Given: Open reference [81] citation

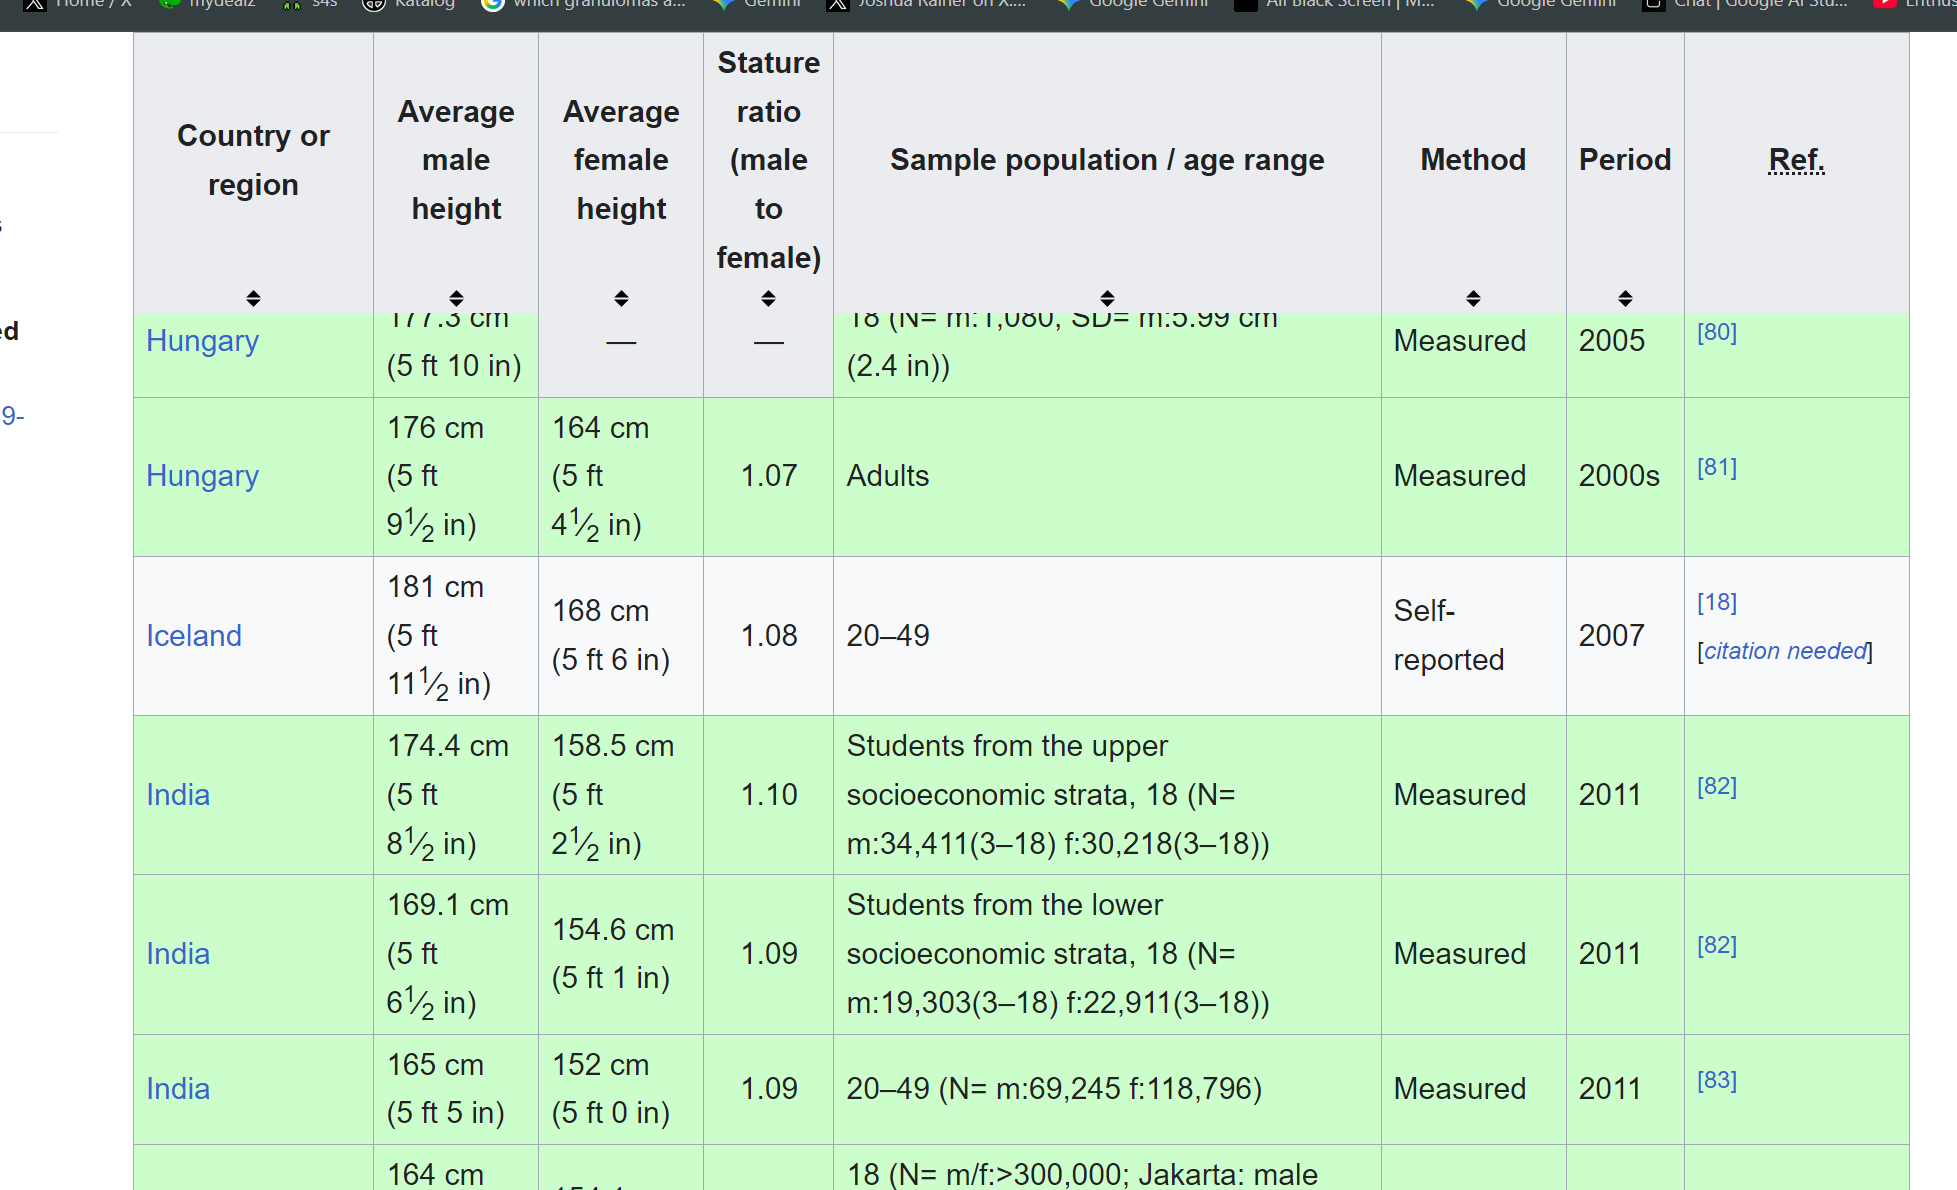Looking at the screenshot, I should (x=1716, y=467).
